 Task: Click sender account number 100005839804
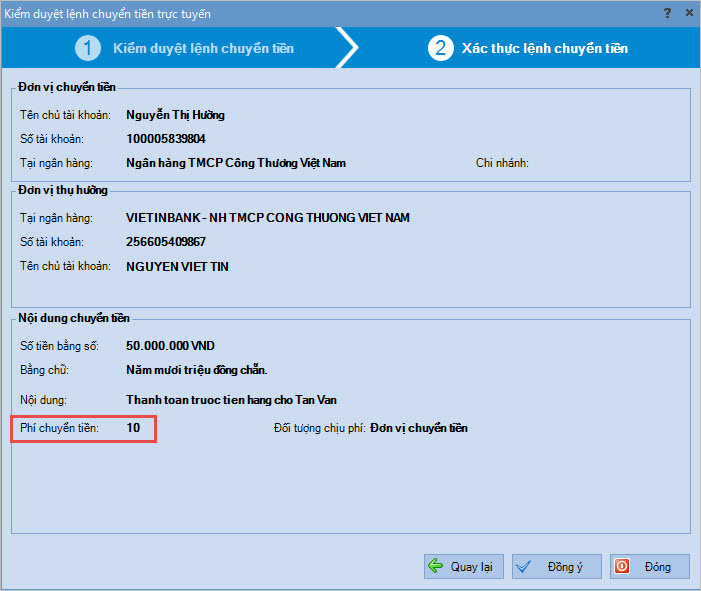tap(166, 139)
